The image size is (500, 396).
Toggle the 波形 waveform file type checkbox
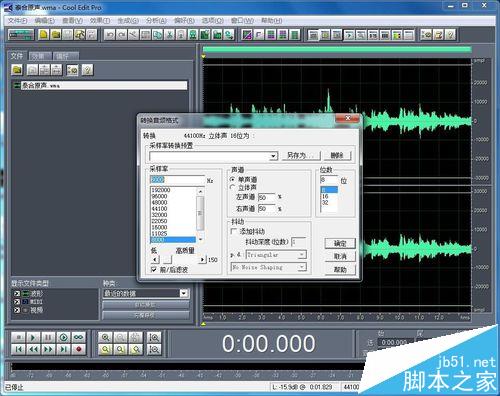coord(17,294)
